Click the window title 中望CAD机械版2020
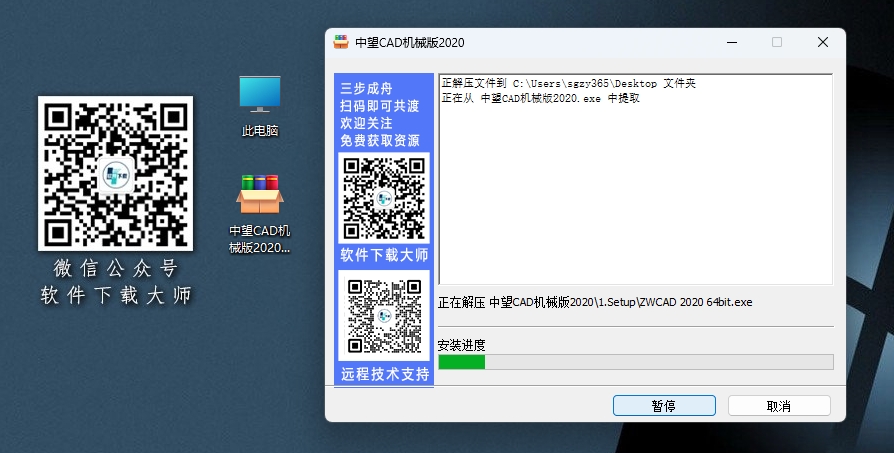This screenshot has width=894, height=453. pos(410,43)
